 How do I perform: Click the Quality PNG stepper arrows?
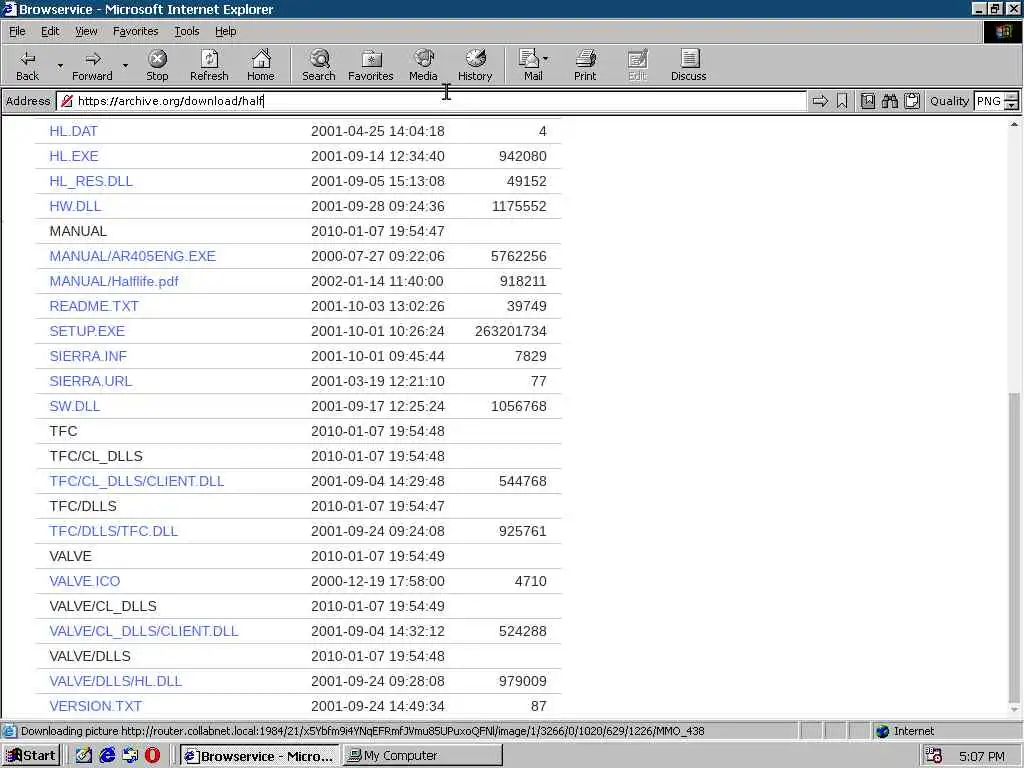[1011, 101]
